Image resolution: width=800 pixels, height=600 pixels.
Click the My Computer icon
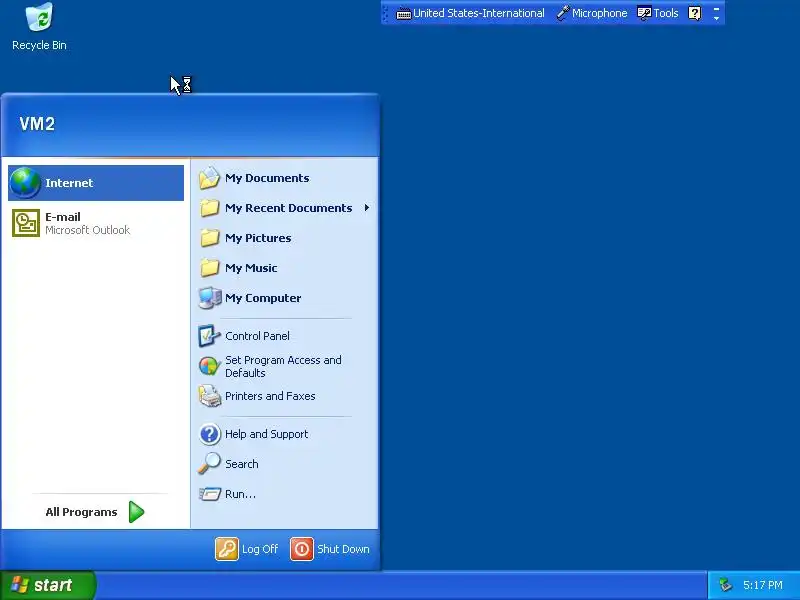coord(210,298)
